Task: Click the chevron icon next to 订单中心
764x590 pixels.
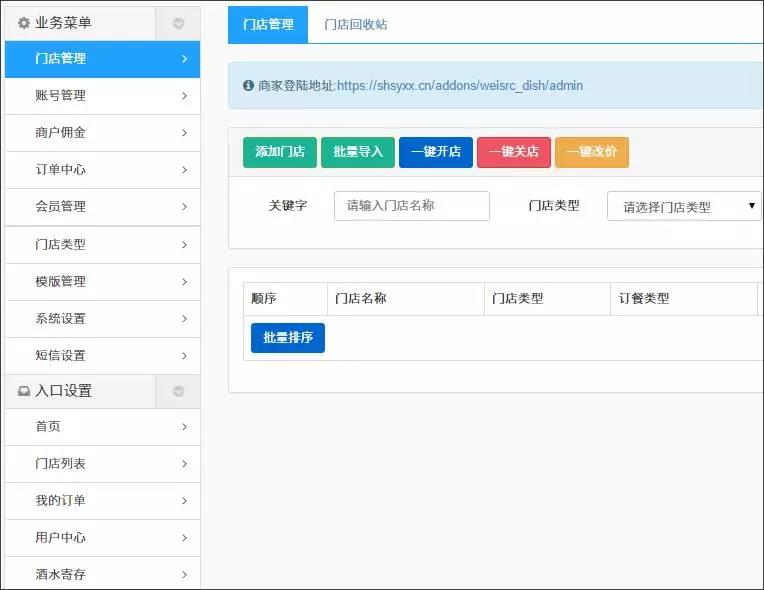Action: click(184, 170)
